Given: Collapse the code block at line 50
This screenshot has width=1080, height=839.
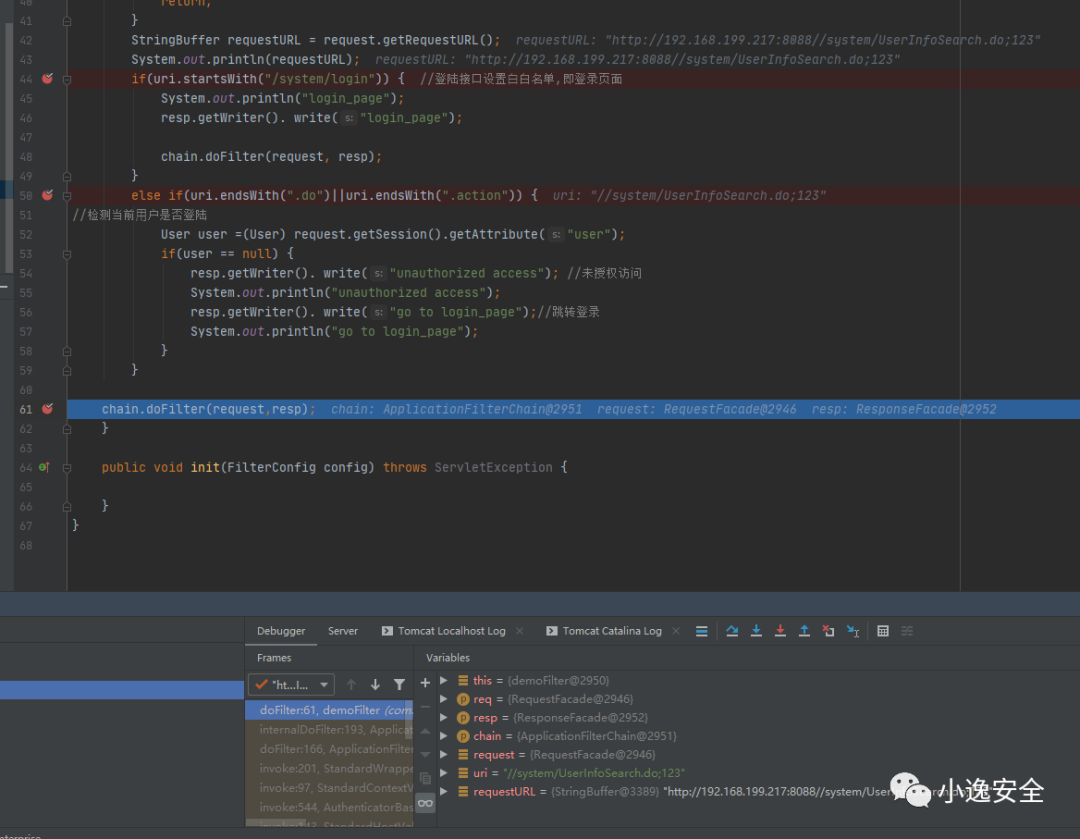Looking at the screenshot, I should point(67,196).
